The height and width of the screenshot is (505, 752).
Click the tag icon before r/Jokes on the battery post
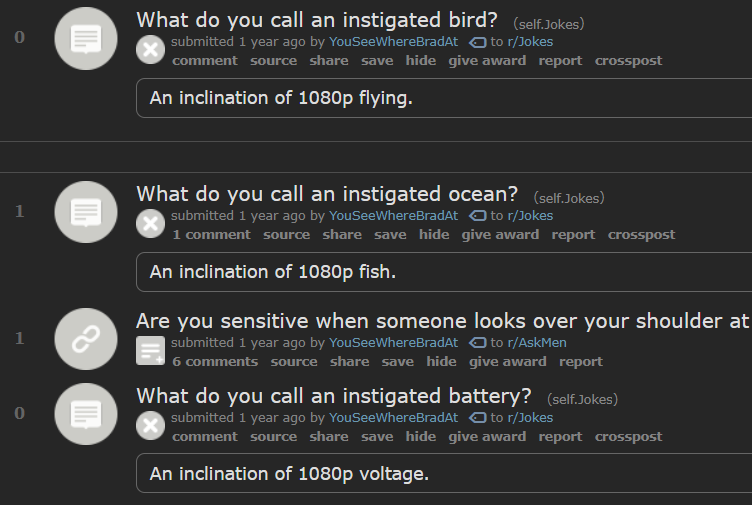click(478, 418)
